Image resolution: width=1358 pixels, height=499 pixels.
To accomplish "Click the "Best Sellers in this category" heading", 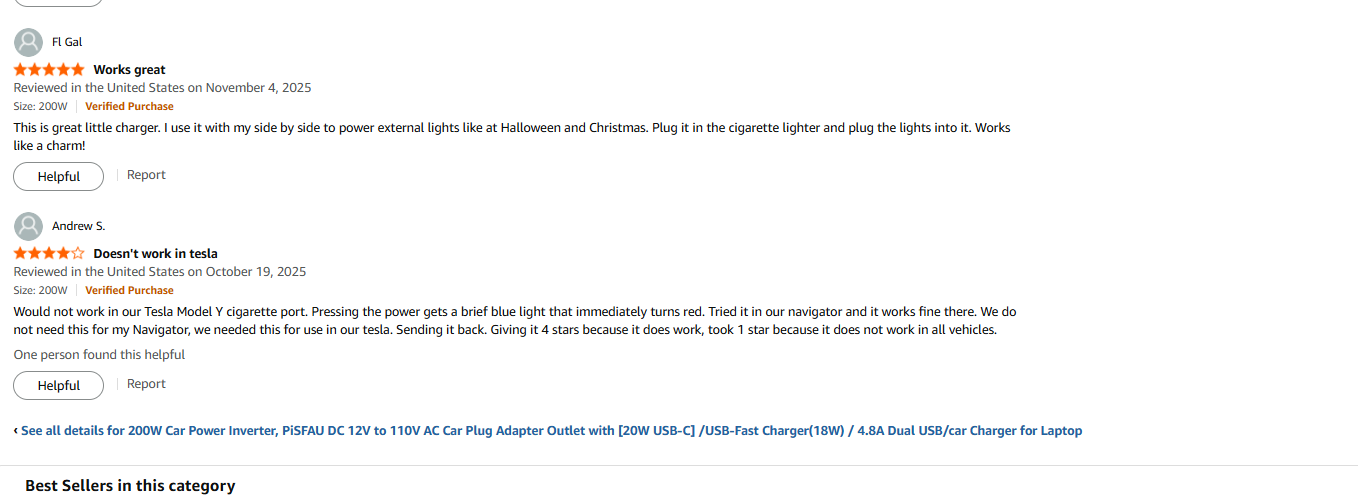I will [x=130, y=486].
